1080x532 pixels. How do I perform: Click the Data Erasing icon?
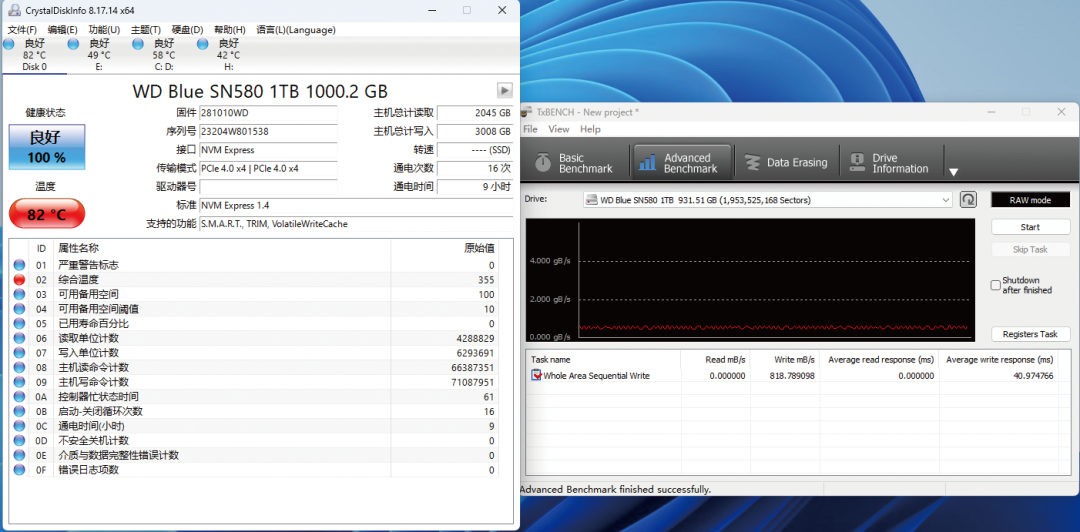[x=752, y=163]
